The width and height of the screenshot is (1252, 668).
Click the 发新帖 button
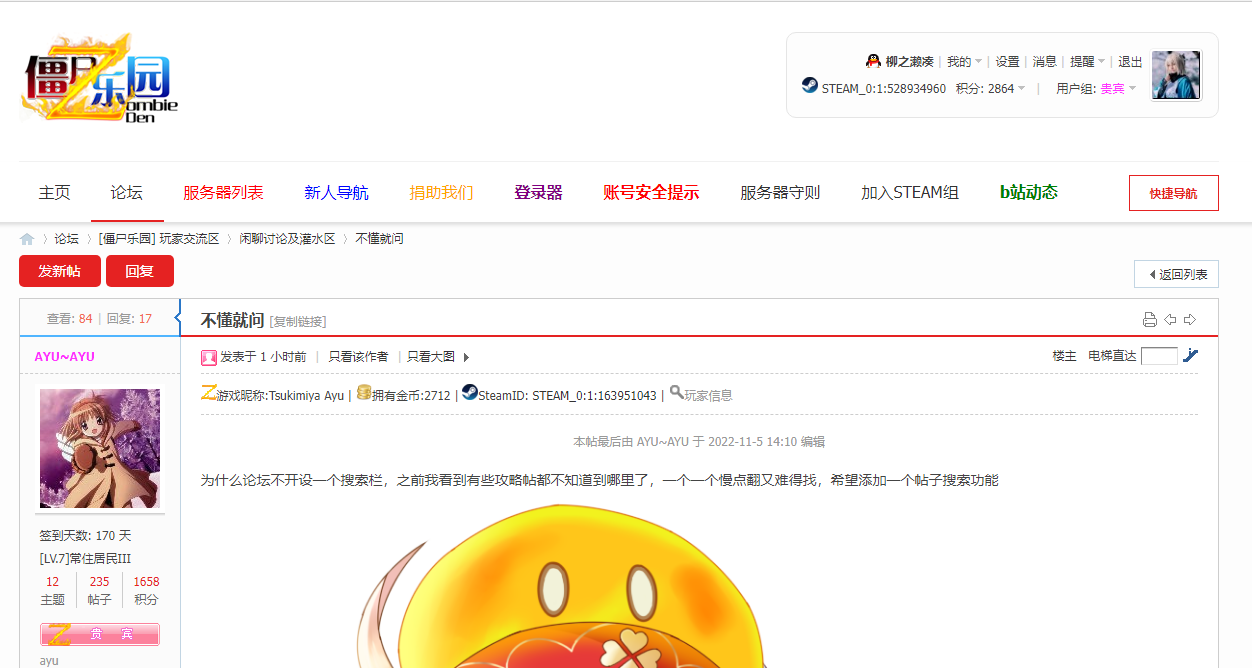coord(60,271)
